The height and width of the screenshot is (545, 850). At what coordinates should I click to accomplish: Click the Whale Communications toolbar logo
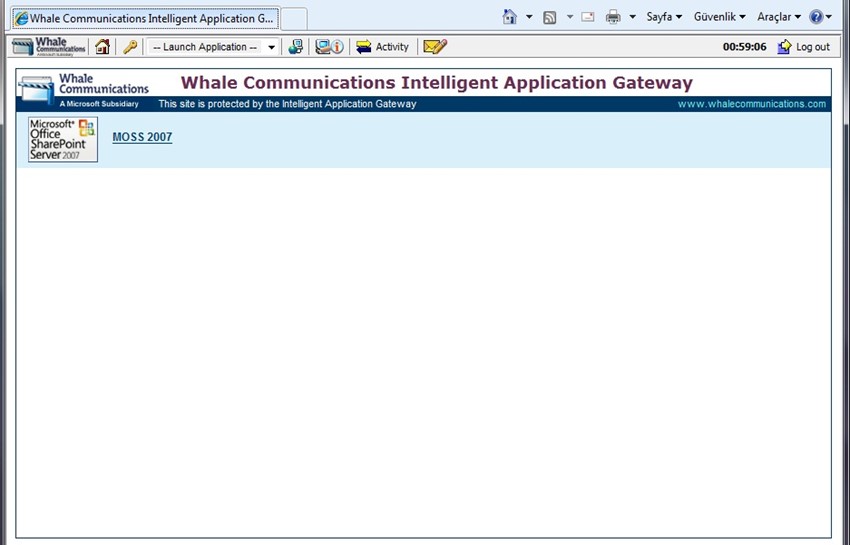pos(49,47)
